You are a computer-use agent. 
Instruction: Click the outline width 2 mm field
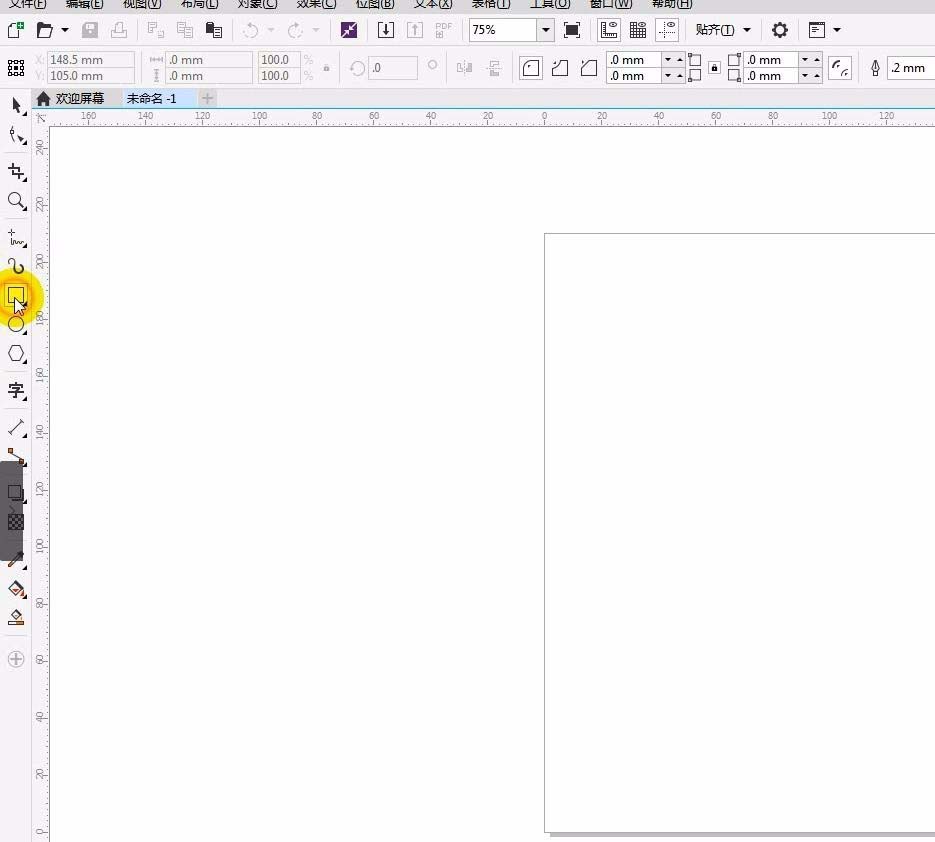click(911, 68)
